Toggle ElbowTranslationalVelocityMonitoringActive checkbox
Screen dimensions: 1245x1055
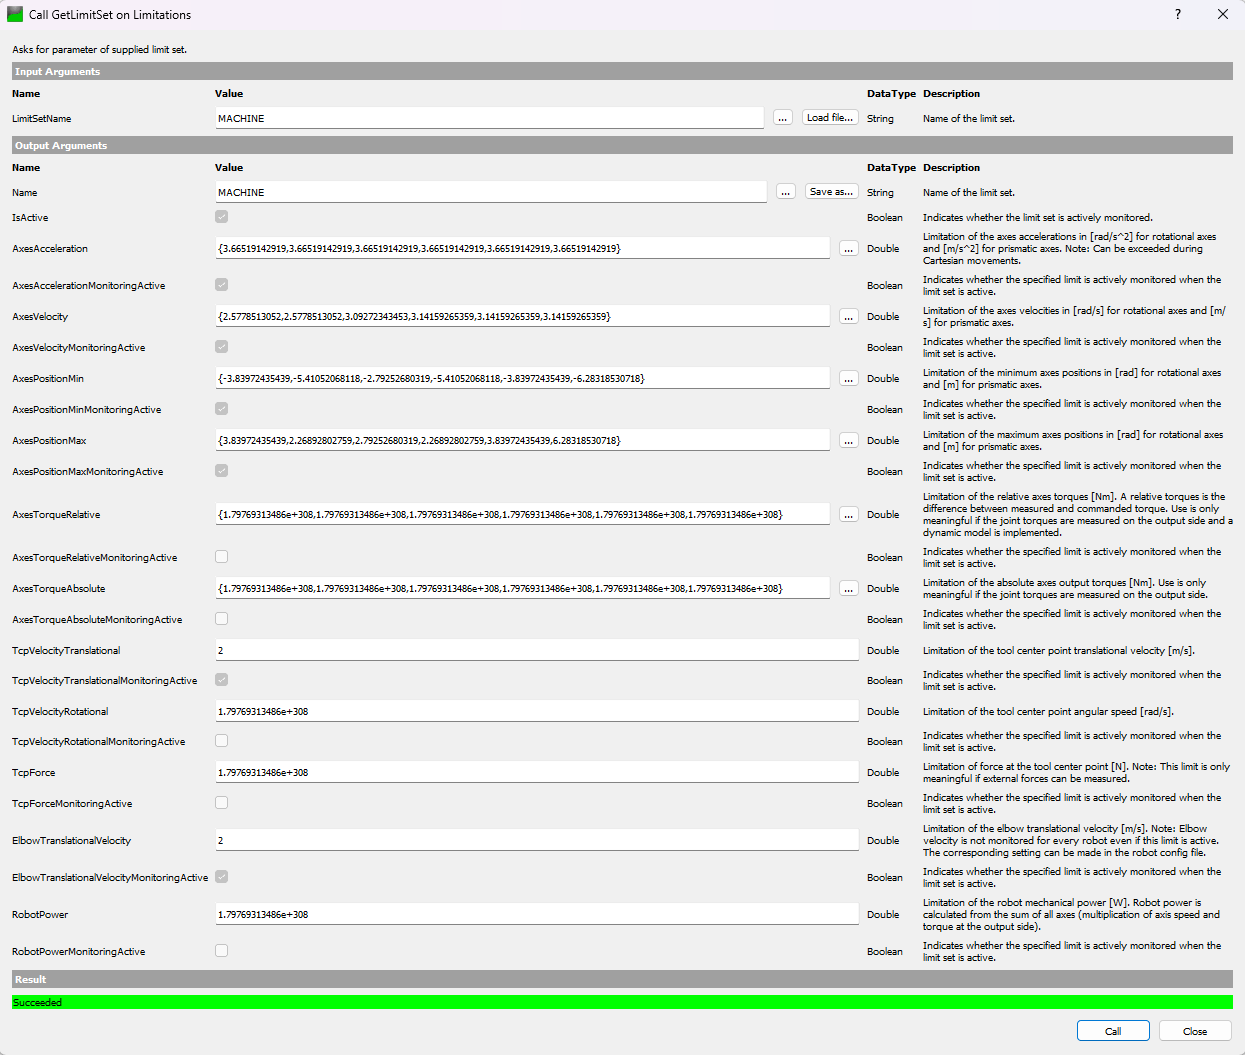[222, 877]
